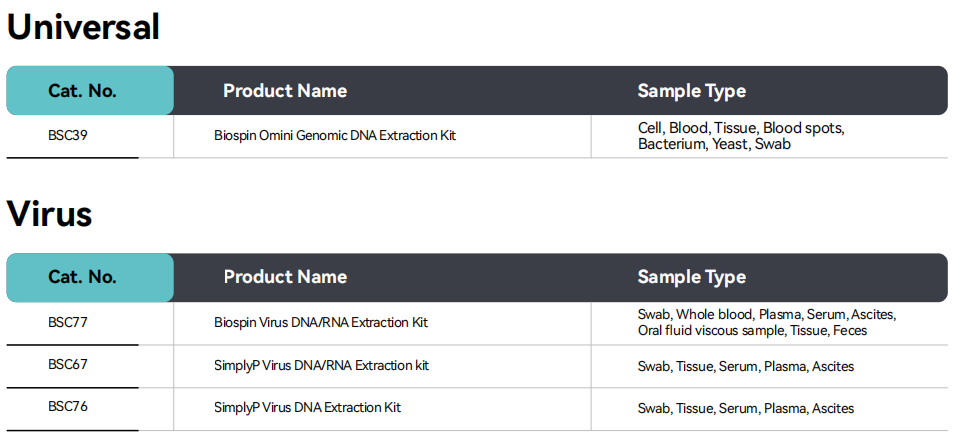The height and width of the screenshot is (443, 960).
Task: Click Product Name header in Virus table
Action: (285, 277)
